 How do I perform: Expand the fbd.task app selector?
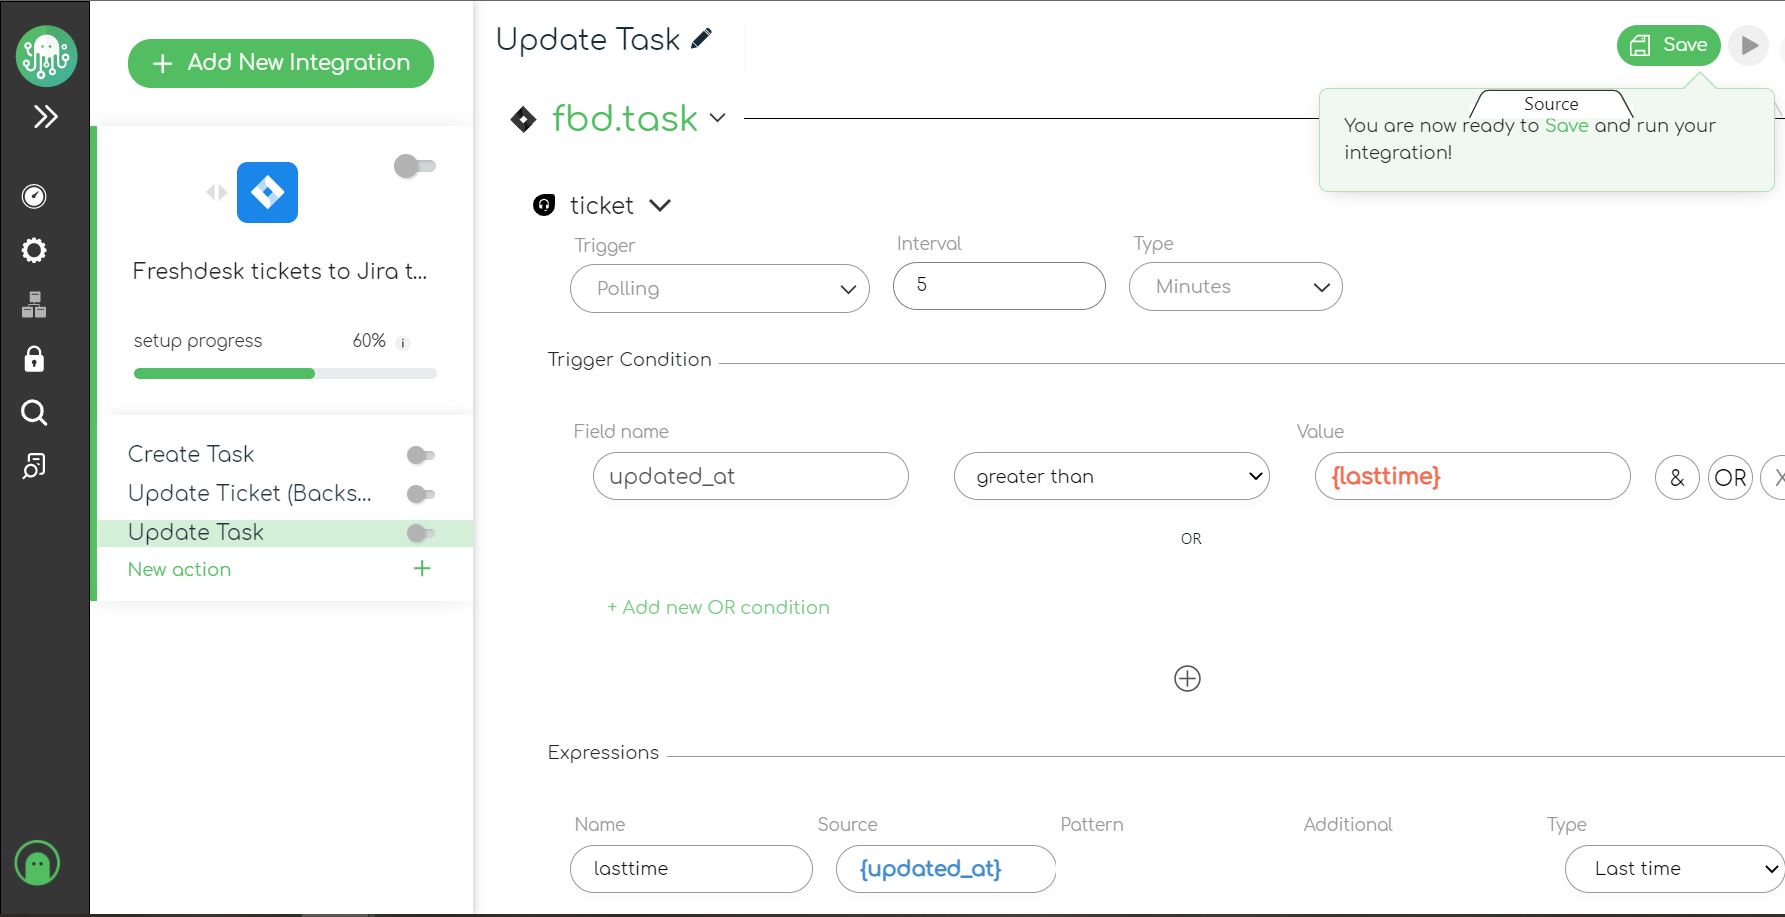click(x=718, y=118)
